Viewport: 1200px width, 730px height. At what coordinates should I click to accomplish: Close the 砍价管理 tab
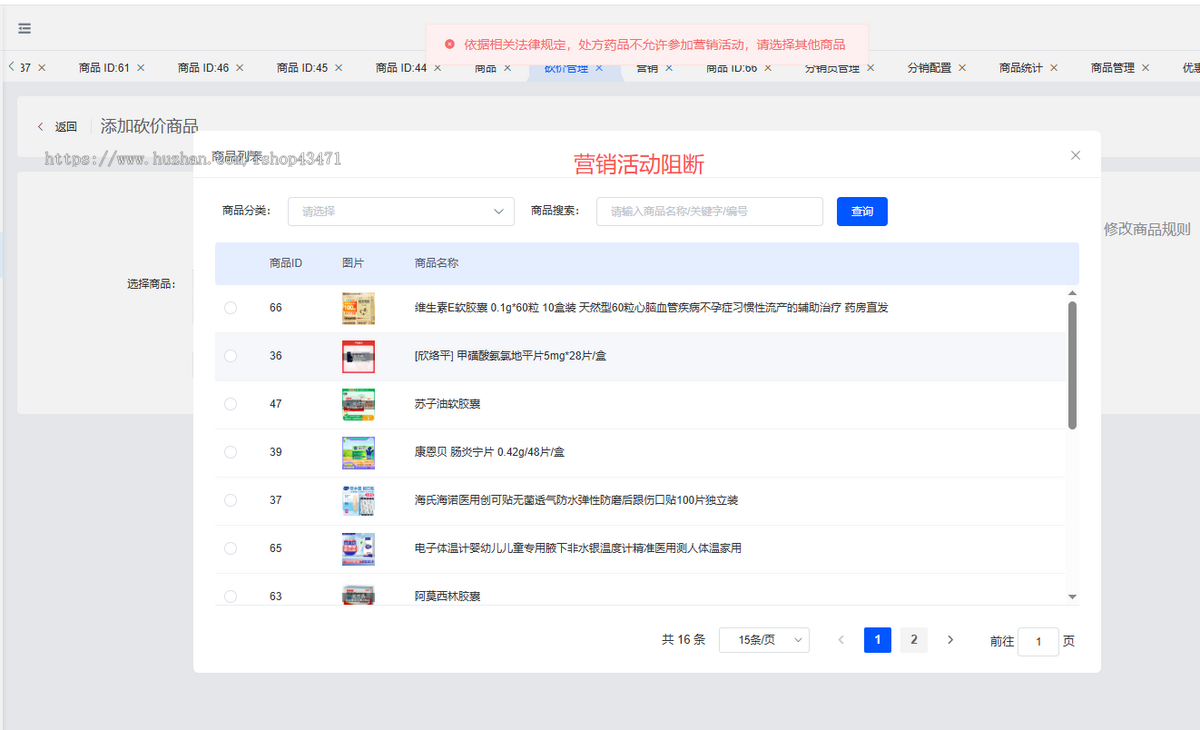tap(599, 68)
